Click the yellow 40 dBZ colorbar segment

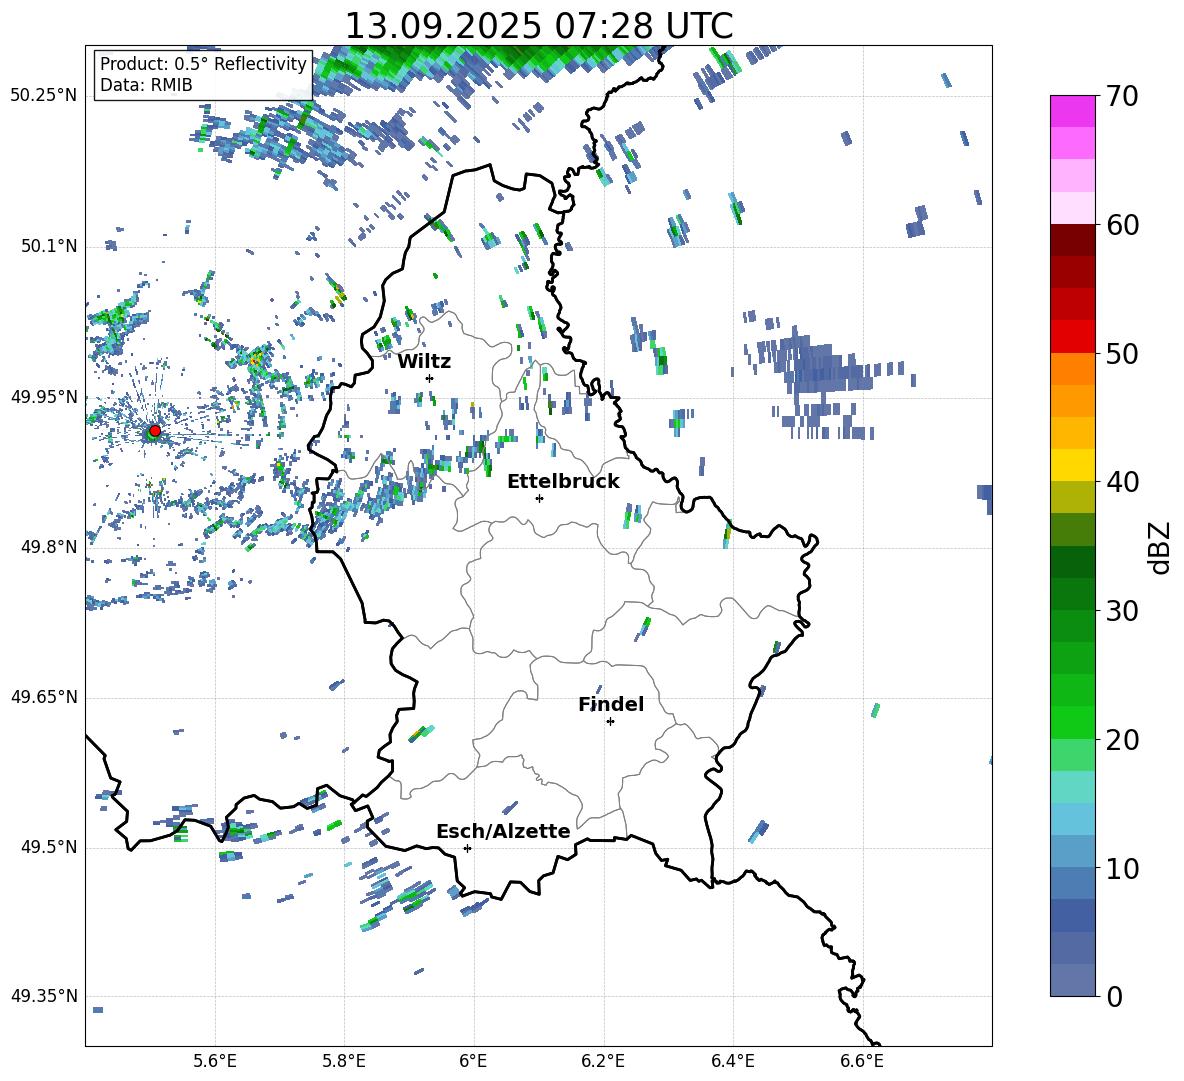coord(1073,465)
